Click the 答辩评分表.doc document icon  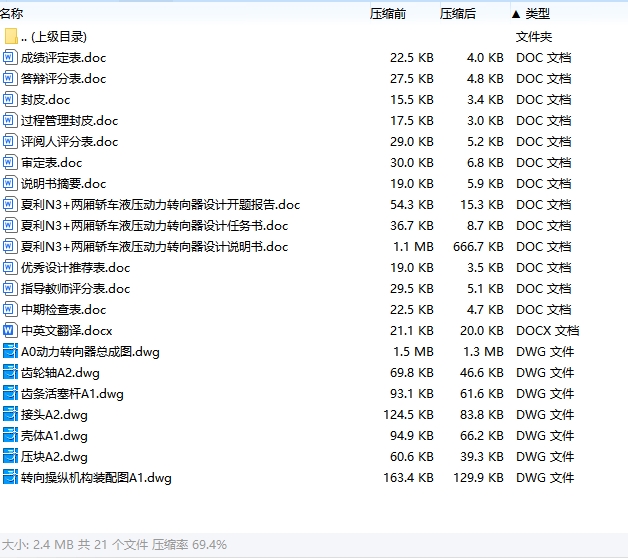(10, 78)
